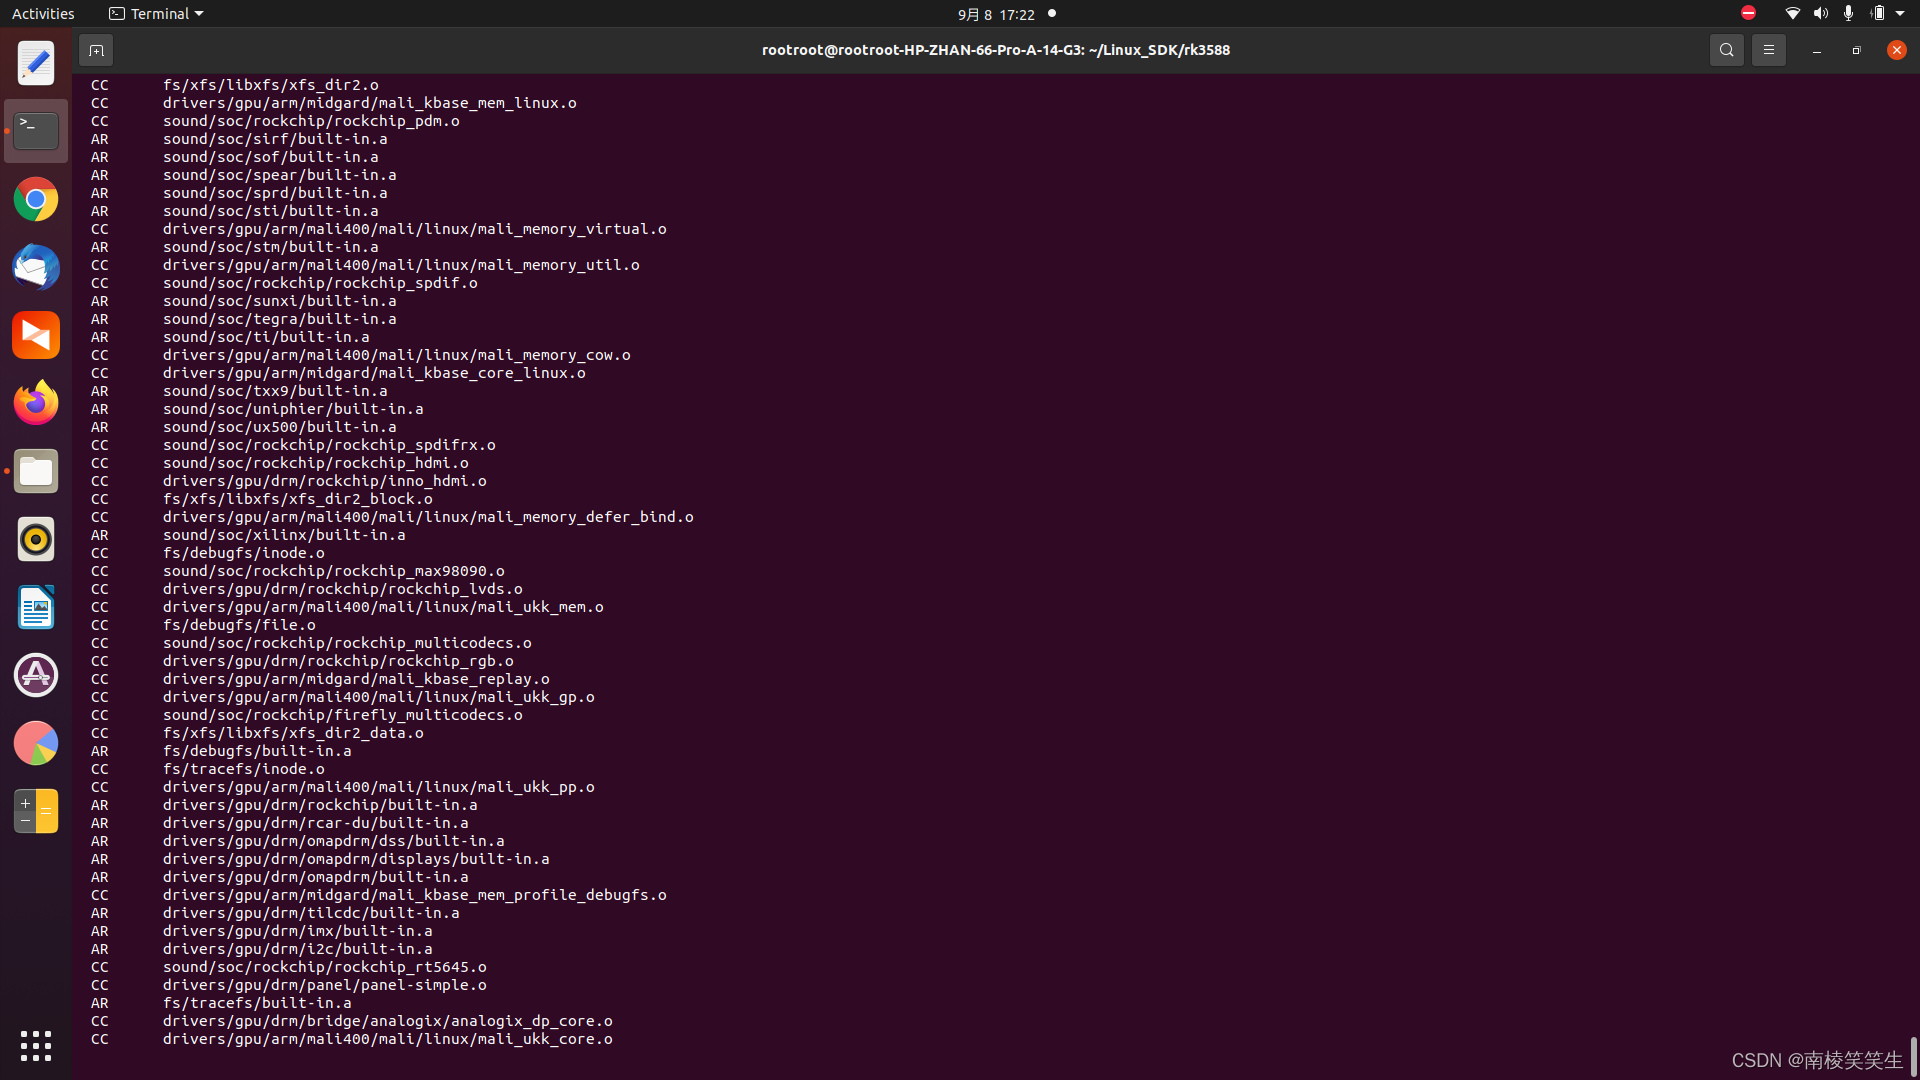Image resolution: width=1920 pixels, height=1080 pixels.
Task: Launch Google Chrome from dock
Action: [36, 200]
